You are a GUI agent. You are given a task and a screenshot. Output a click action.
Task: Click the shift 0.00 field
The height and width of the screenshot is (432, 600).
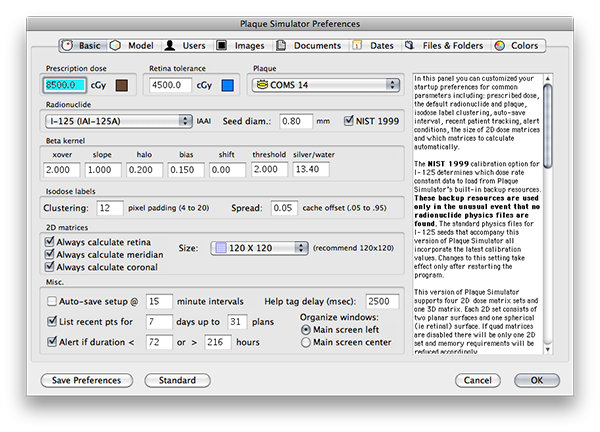point(227,170)
